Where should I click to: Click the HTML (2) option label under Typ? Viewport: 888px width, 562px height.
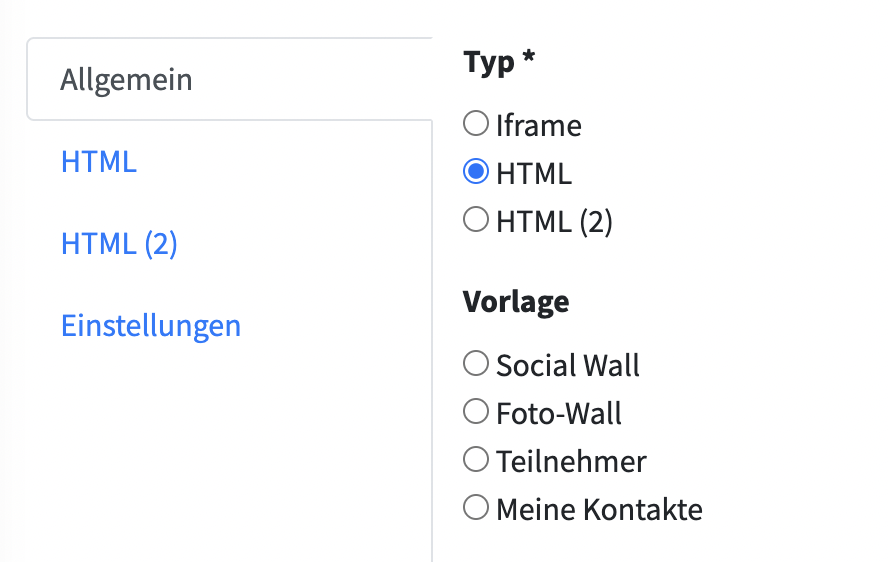pyautogui.click(x=554, y=222)
